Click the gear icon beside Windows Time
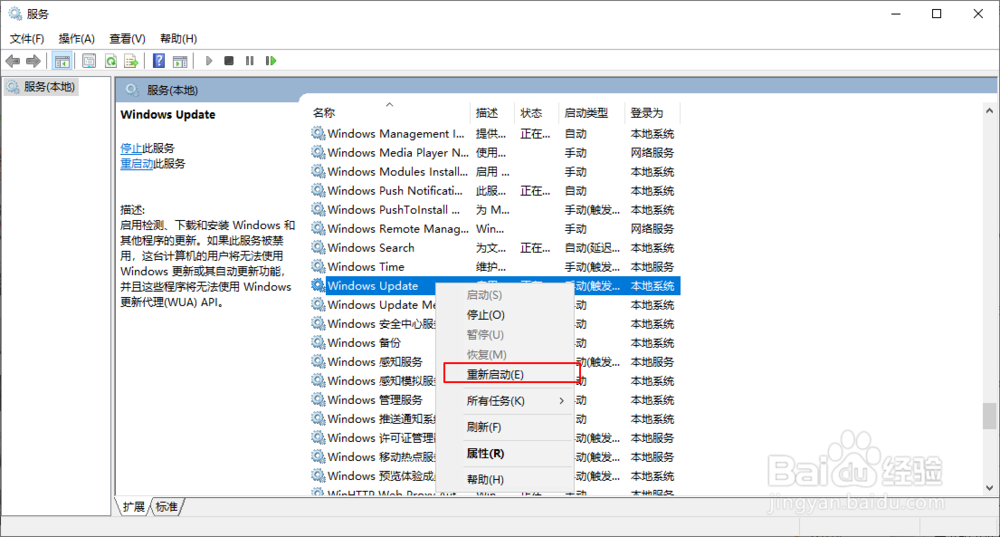1000x537 pixels. coord(318,267)
